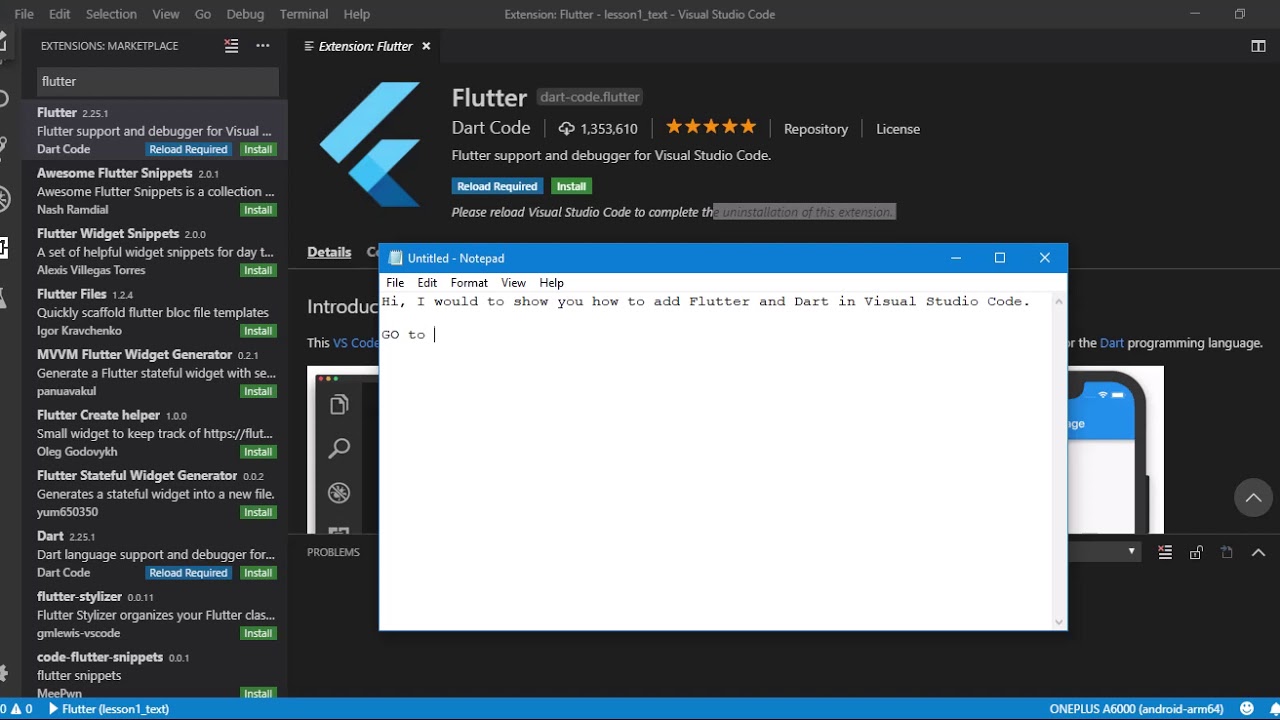Click green Install button on Flutter extension page
This screenshot has height=720, width=1280.
pyautogui.click(x=571, y=186)
